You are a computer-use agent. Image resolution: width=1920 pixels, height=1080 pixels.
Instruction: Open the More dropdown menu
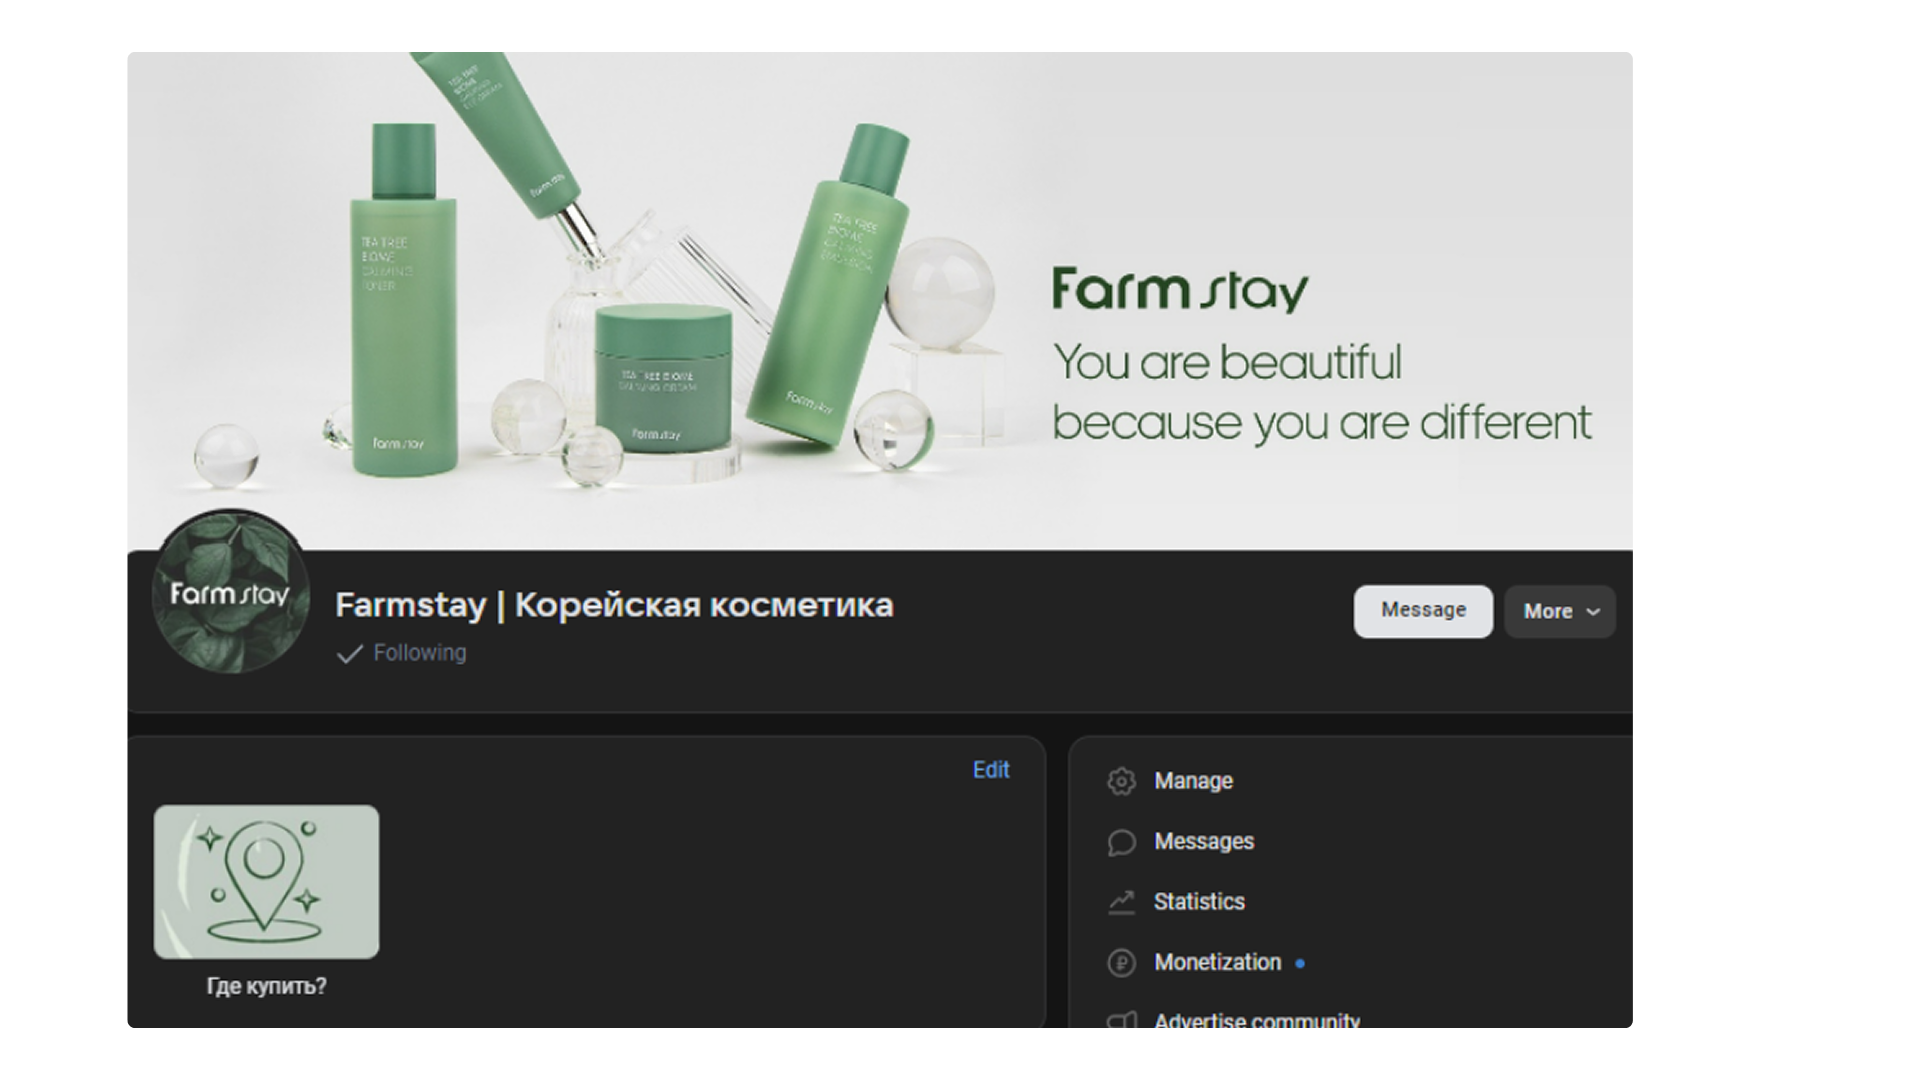[x=1560, y=611]
